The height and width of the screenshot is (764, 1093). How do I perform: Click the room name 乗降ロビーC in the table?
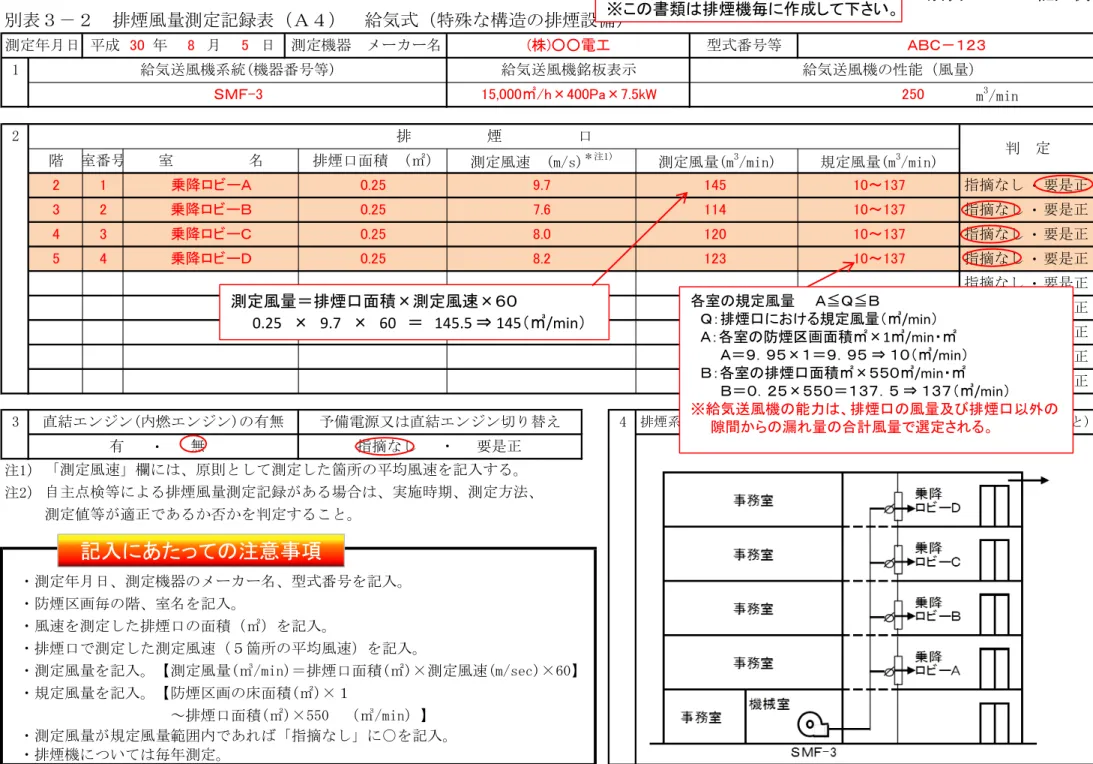point(211,234)
